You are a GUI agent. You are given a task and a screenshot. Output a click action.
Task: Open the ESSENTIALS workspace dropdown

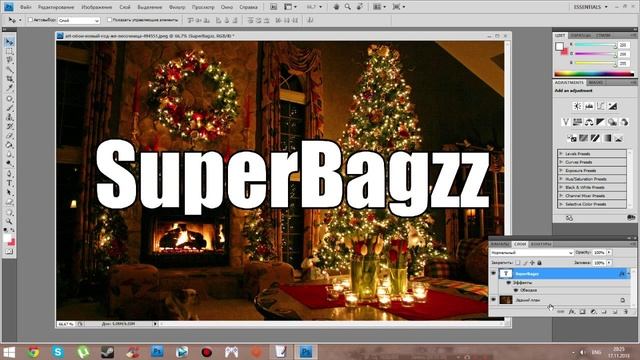click(x=591, y=7)
